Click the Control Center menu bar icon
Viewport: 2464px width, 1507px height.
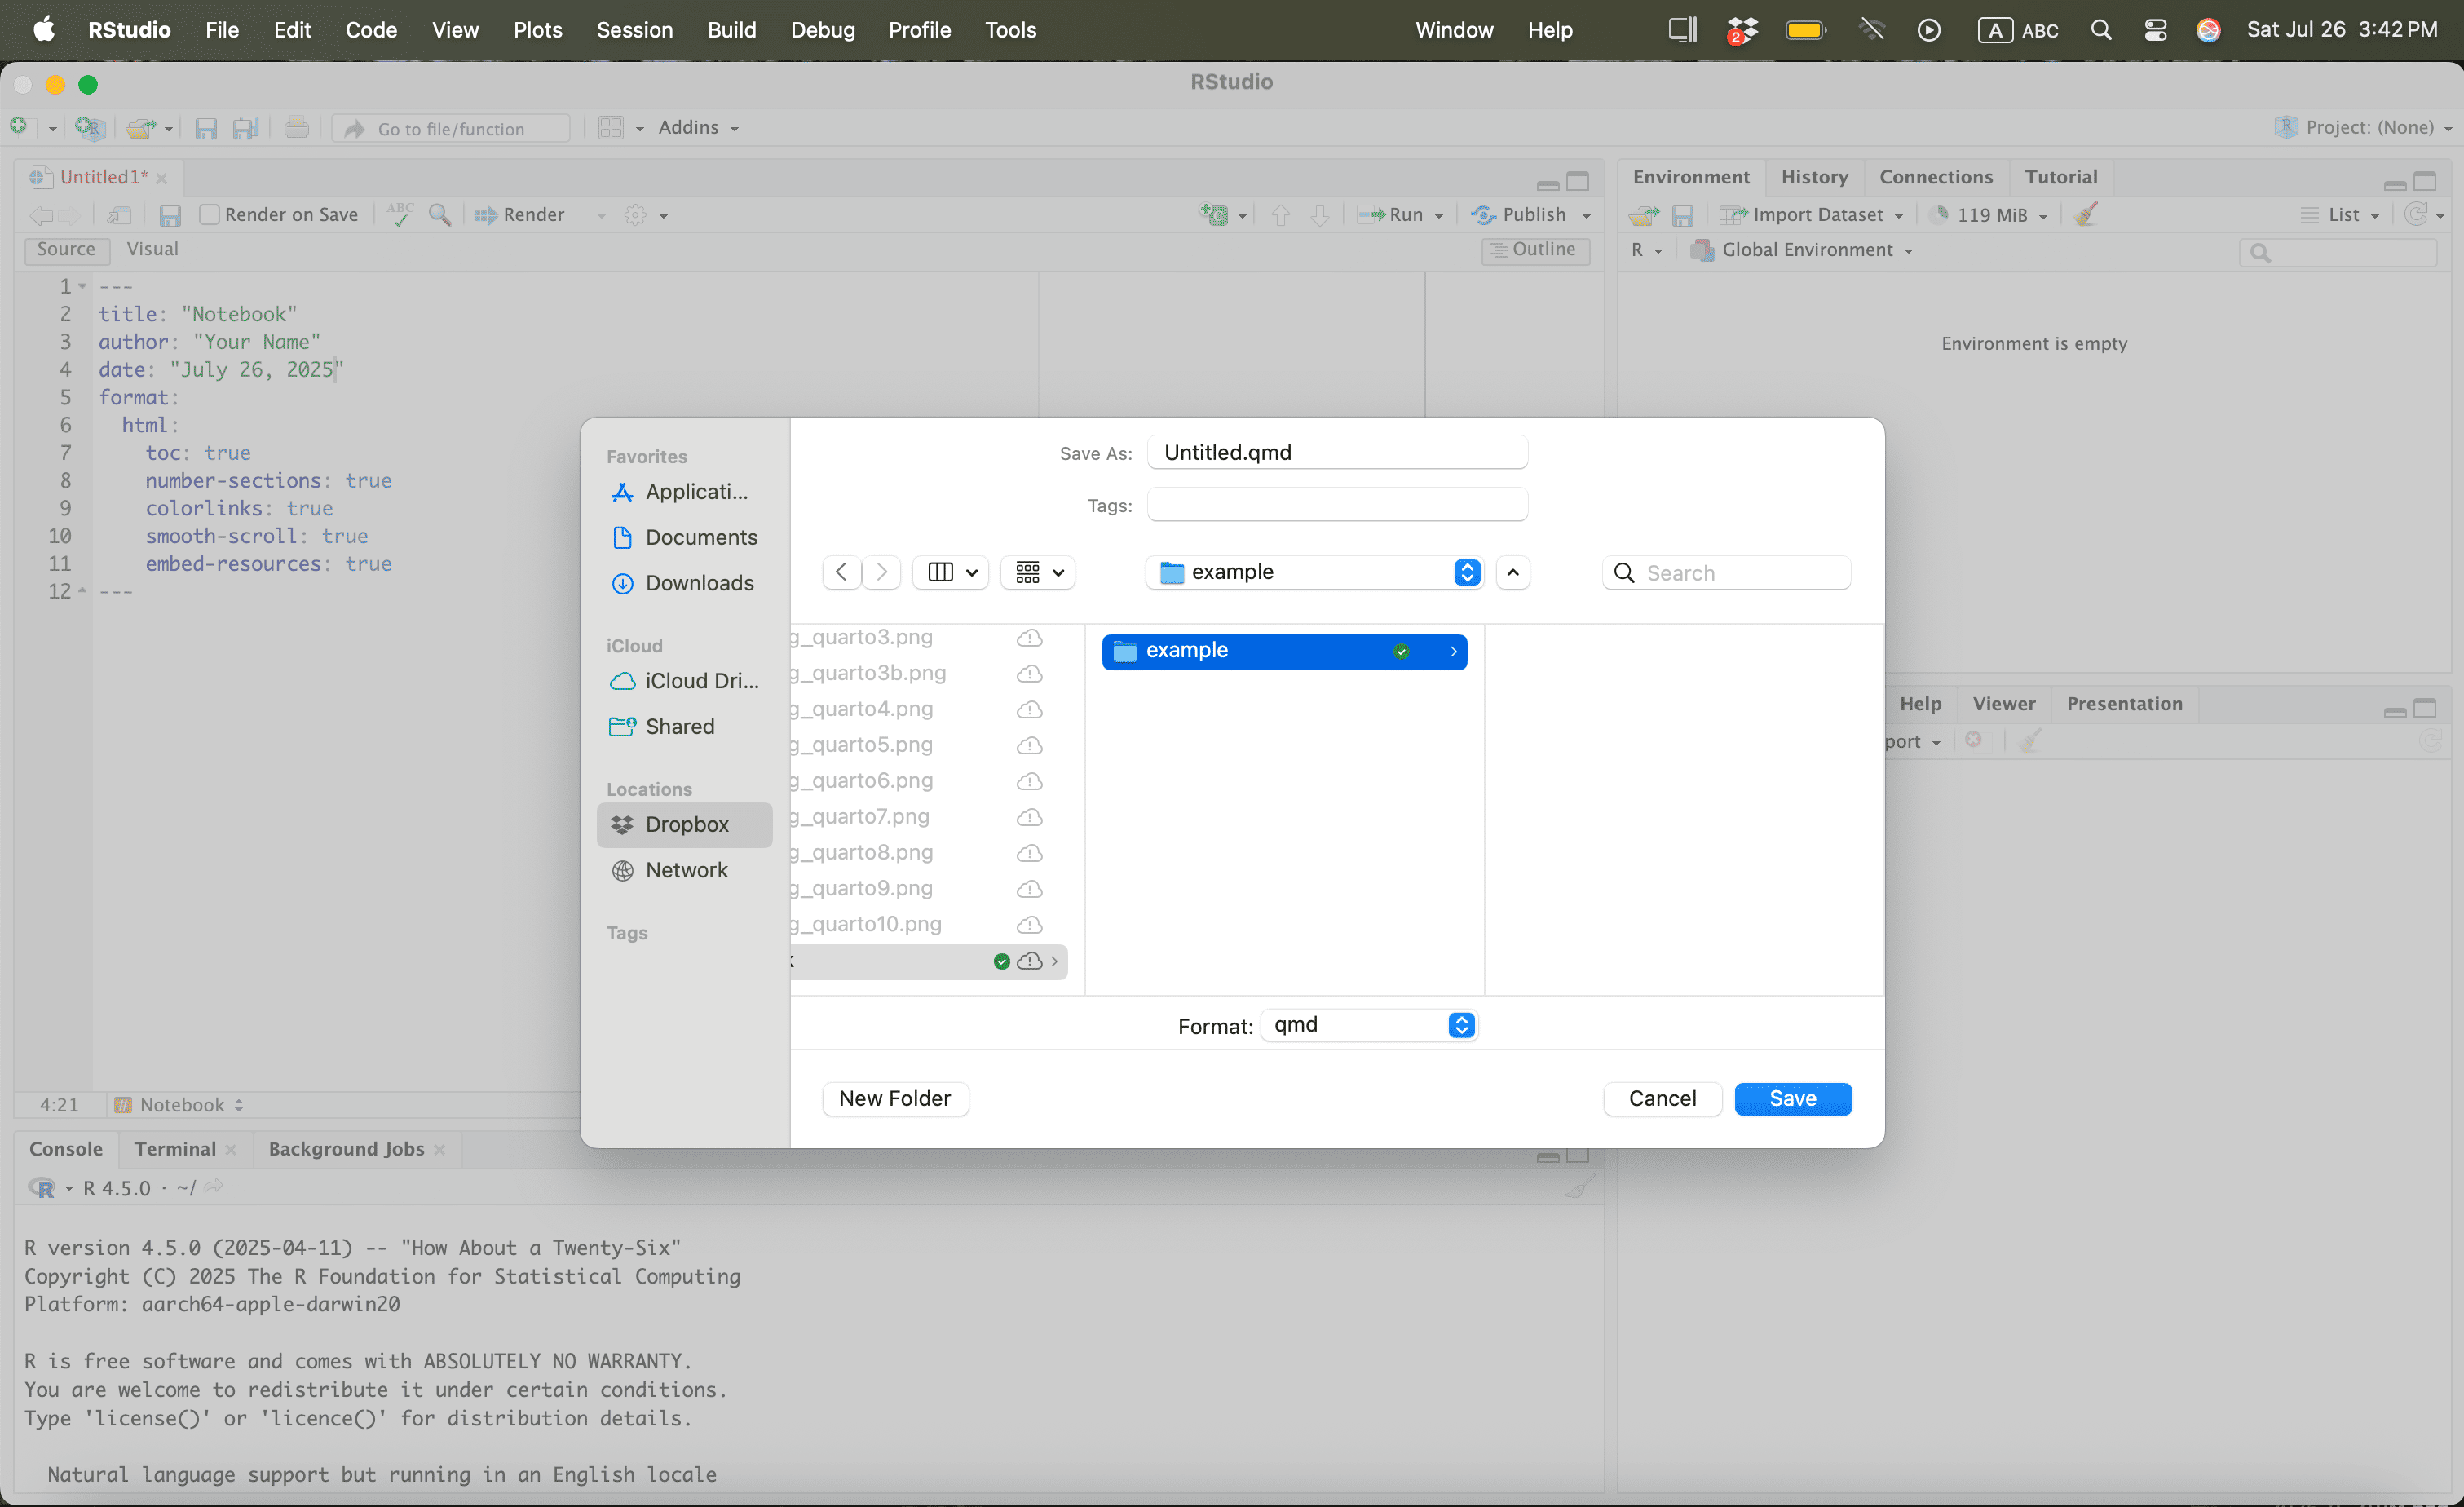2155,30
